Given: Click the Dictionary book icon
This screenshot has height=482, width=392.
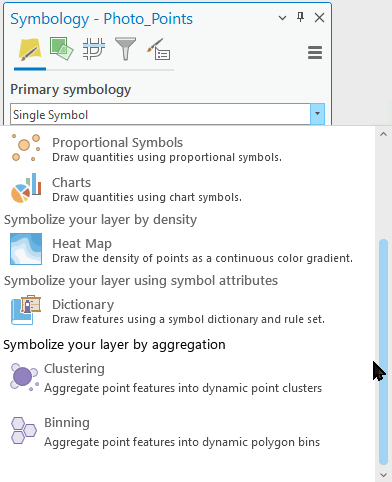Looking at the screenshot, I should pyautogui.click(x=26, y=310).
